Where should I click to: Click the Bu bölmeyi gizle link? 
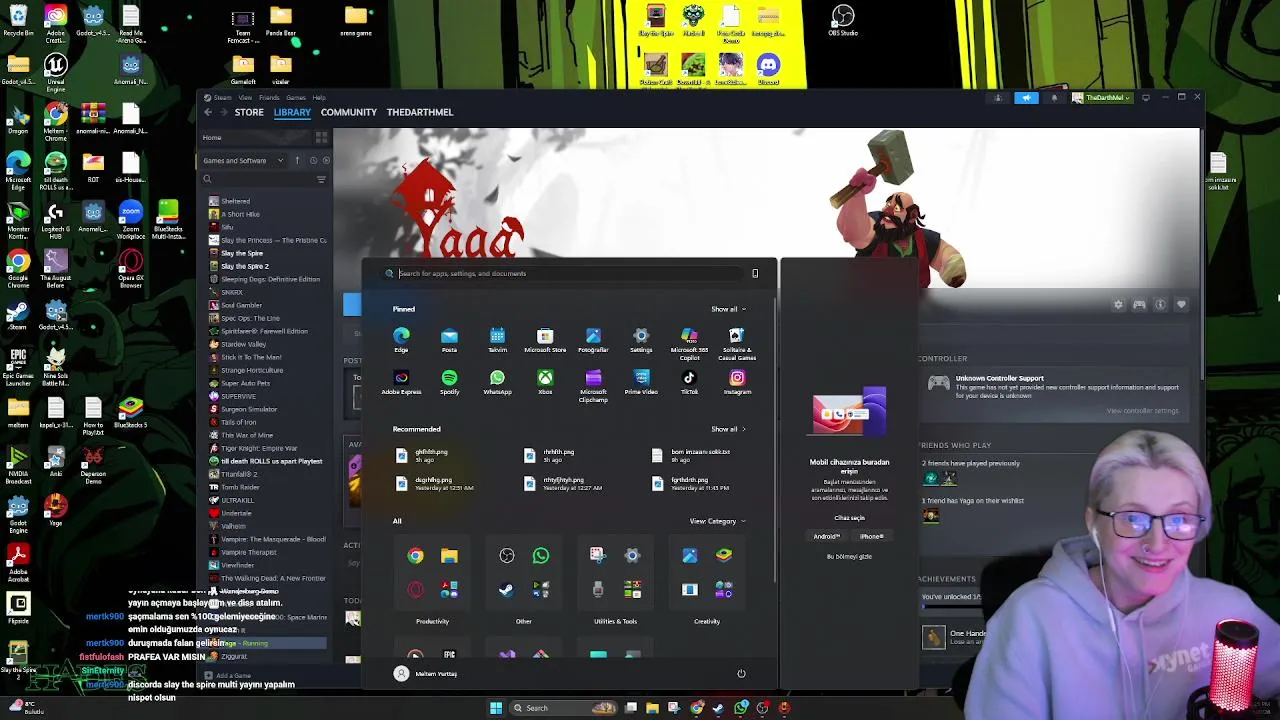(849, 556)
